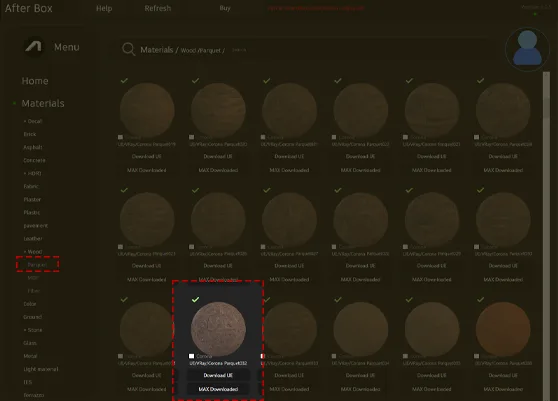Open the MDF subcategory under Wood
558x401 pixels.
(33, 278)
